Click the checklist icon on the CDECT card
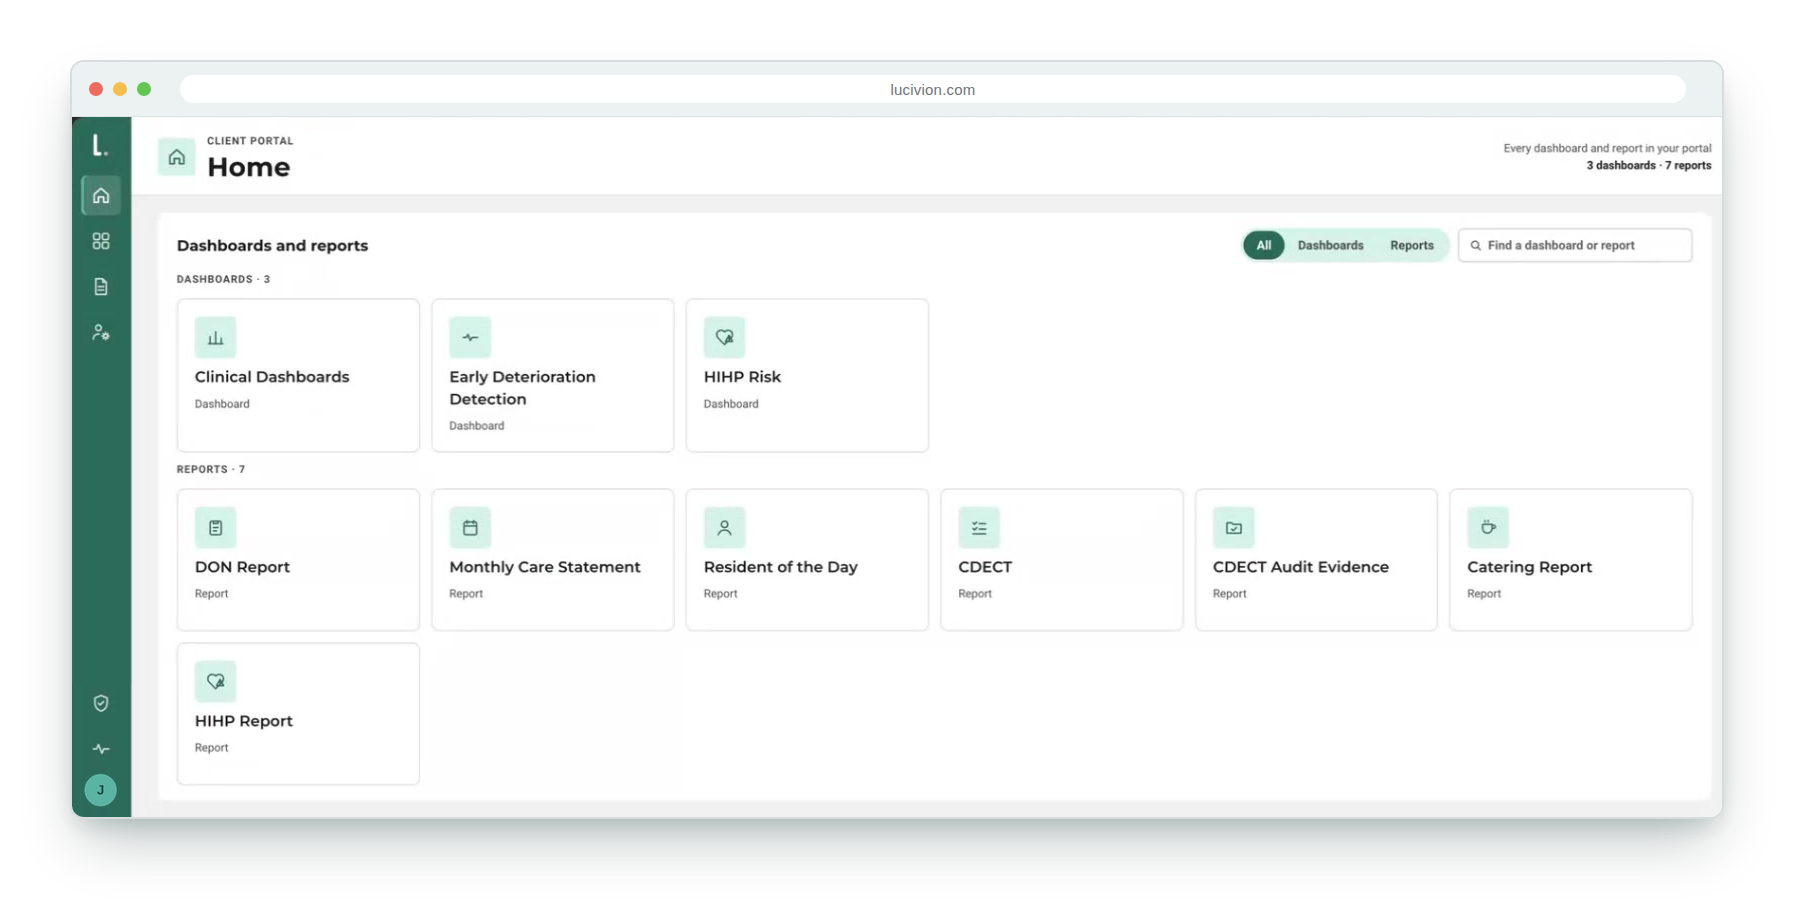 click(x=979, y=528)
